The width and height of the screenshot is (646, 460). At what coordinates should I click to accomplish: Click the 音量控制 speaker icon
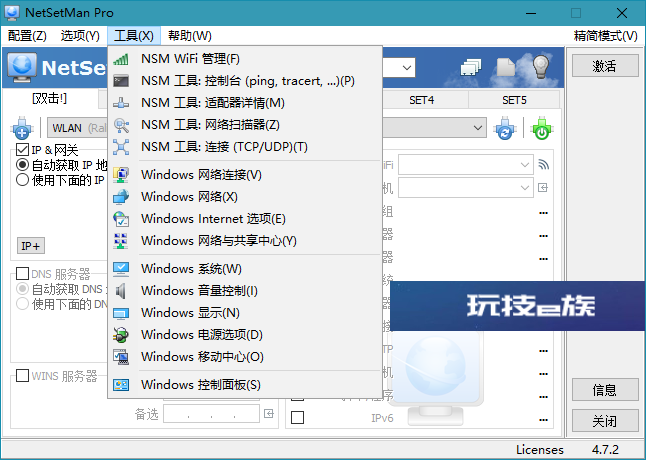click(x=121, y=291)
